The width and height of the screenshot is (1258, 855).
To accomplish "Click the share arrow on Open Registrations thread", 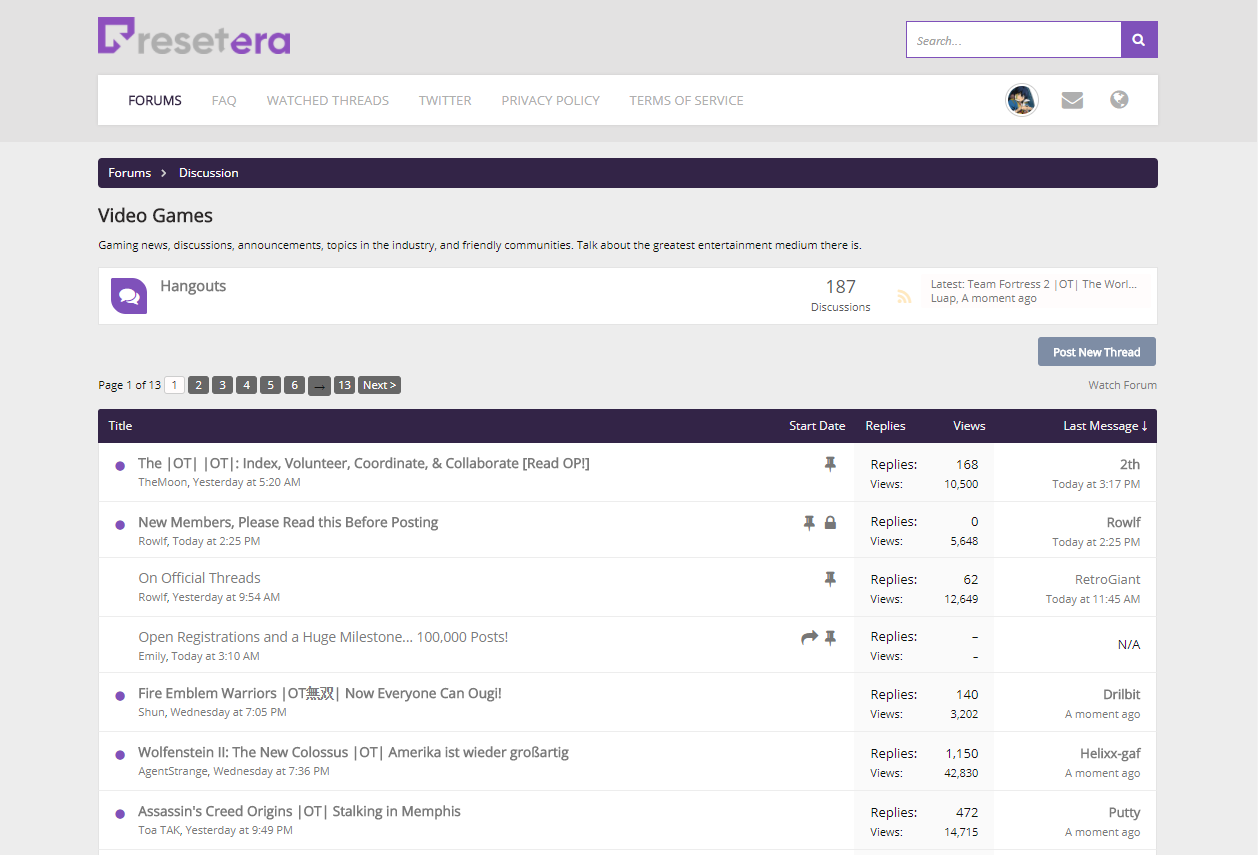I will [809, 637].
